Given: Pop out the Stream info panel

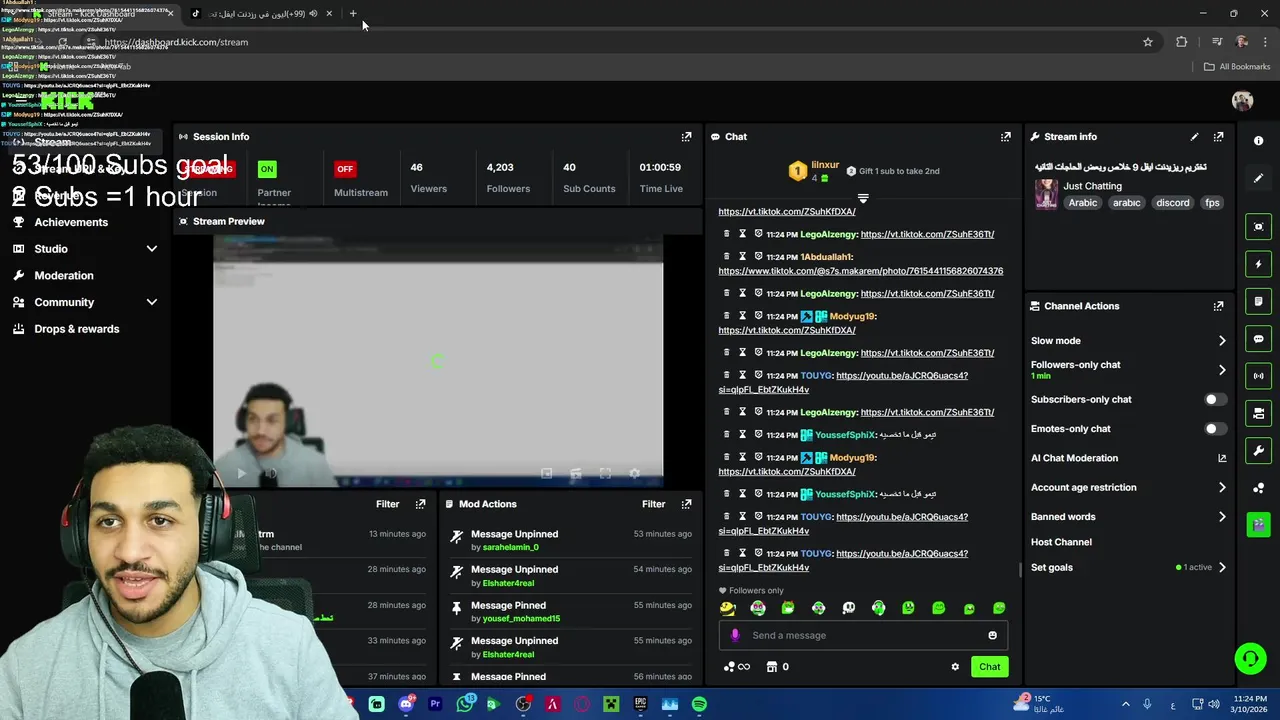Looking at the screenshot, I should (x=1218, y=137).
